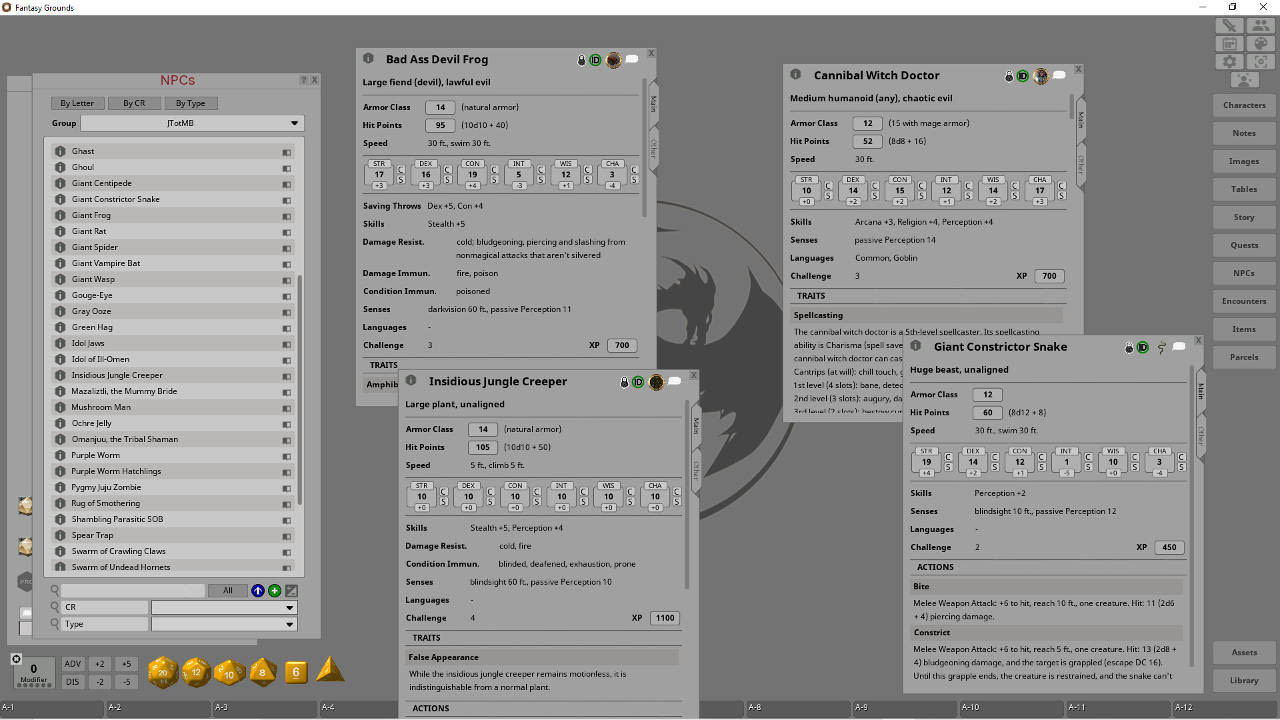Click the green add NPC button
The width and height of the screenshot is (1280, 720).
pos(274,591)
